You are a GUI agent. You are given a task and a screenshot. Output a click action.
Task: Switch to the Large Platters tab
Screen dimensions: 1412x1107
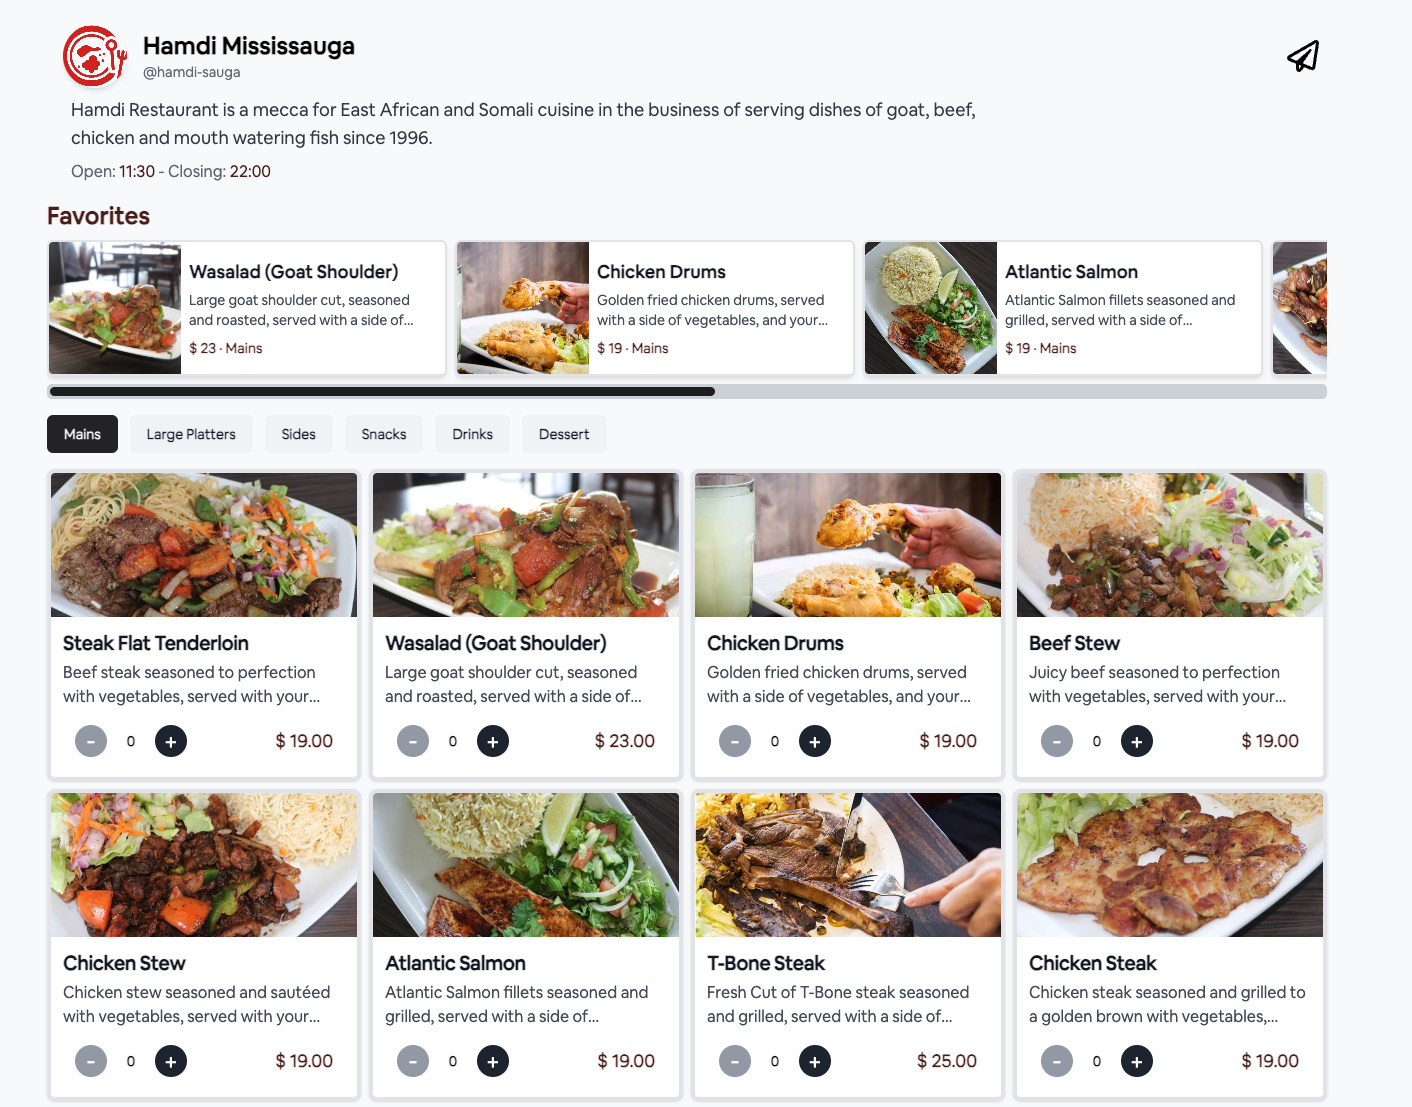click(x=191, y=434)
